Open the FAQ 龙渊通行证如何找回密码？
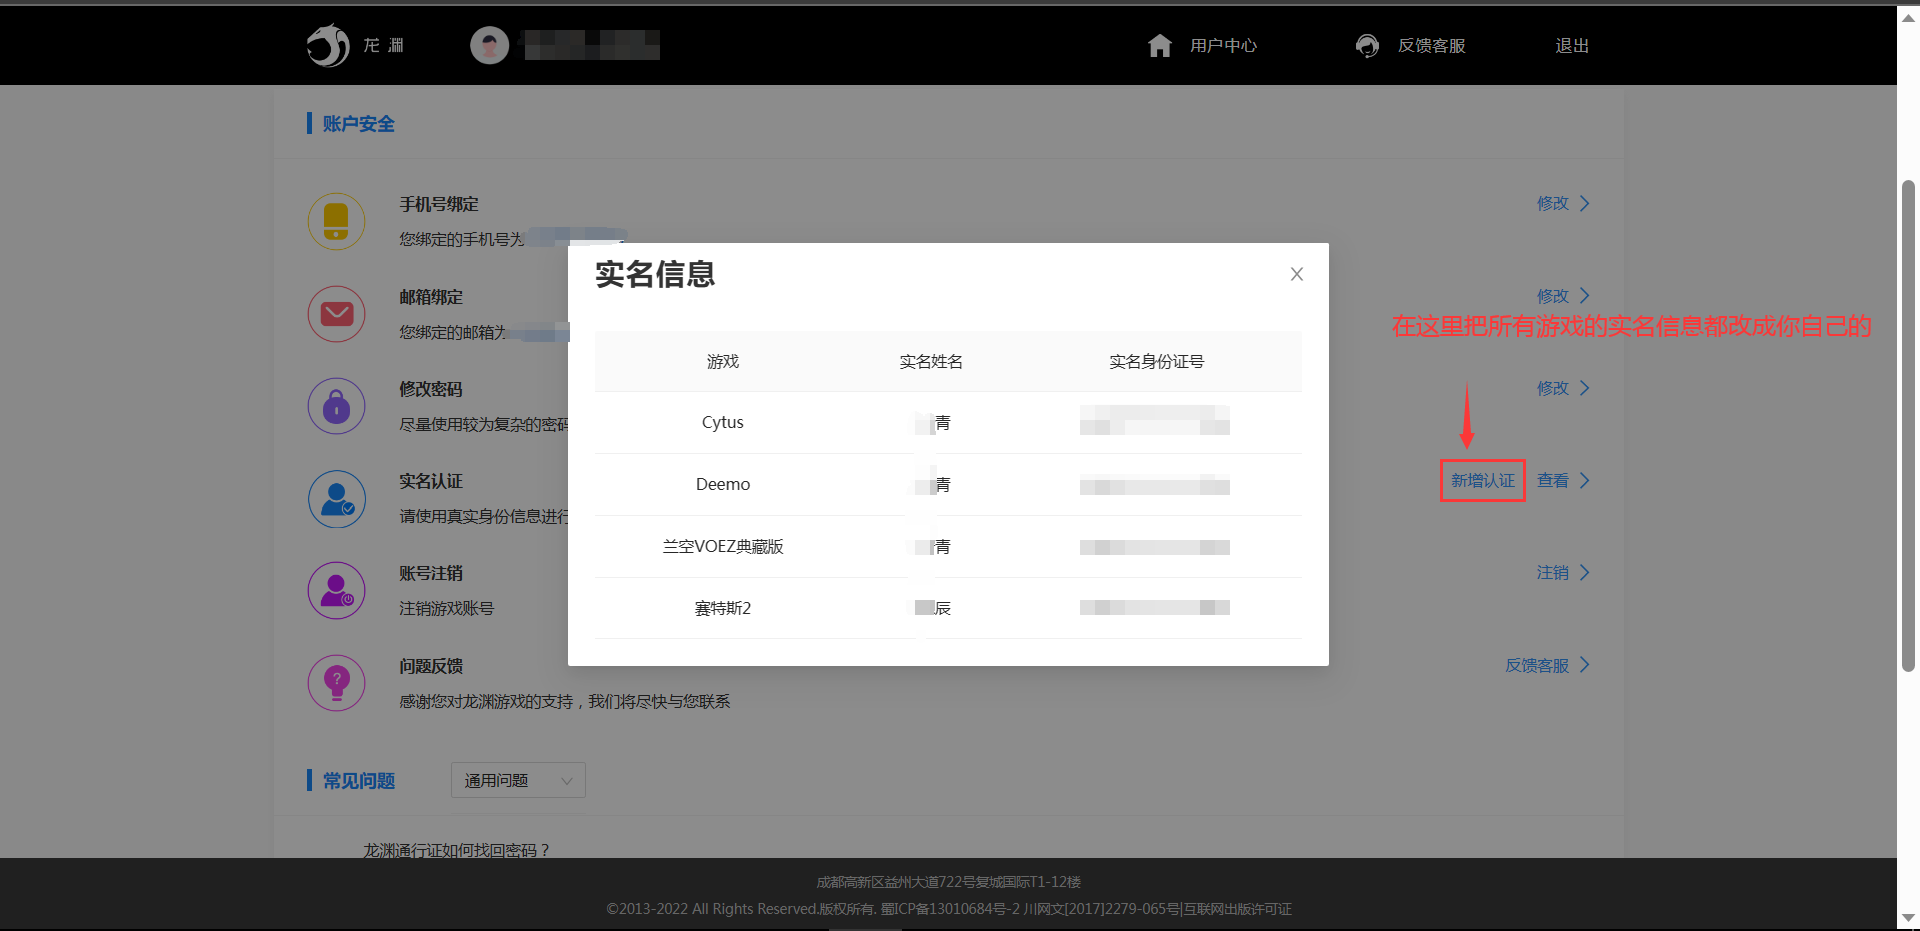This screenshot has width=1920, height=931. [x=456, y=850]
